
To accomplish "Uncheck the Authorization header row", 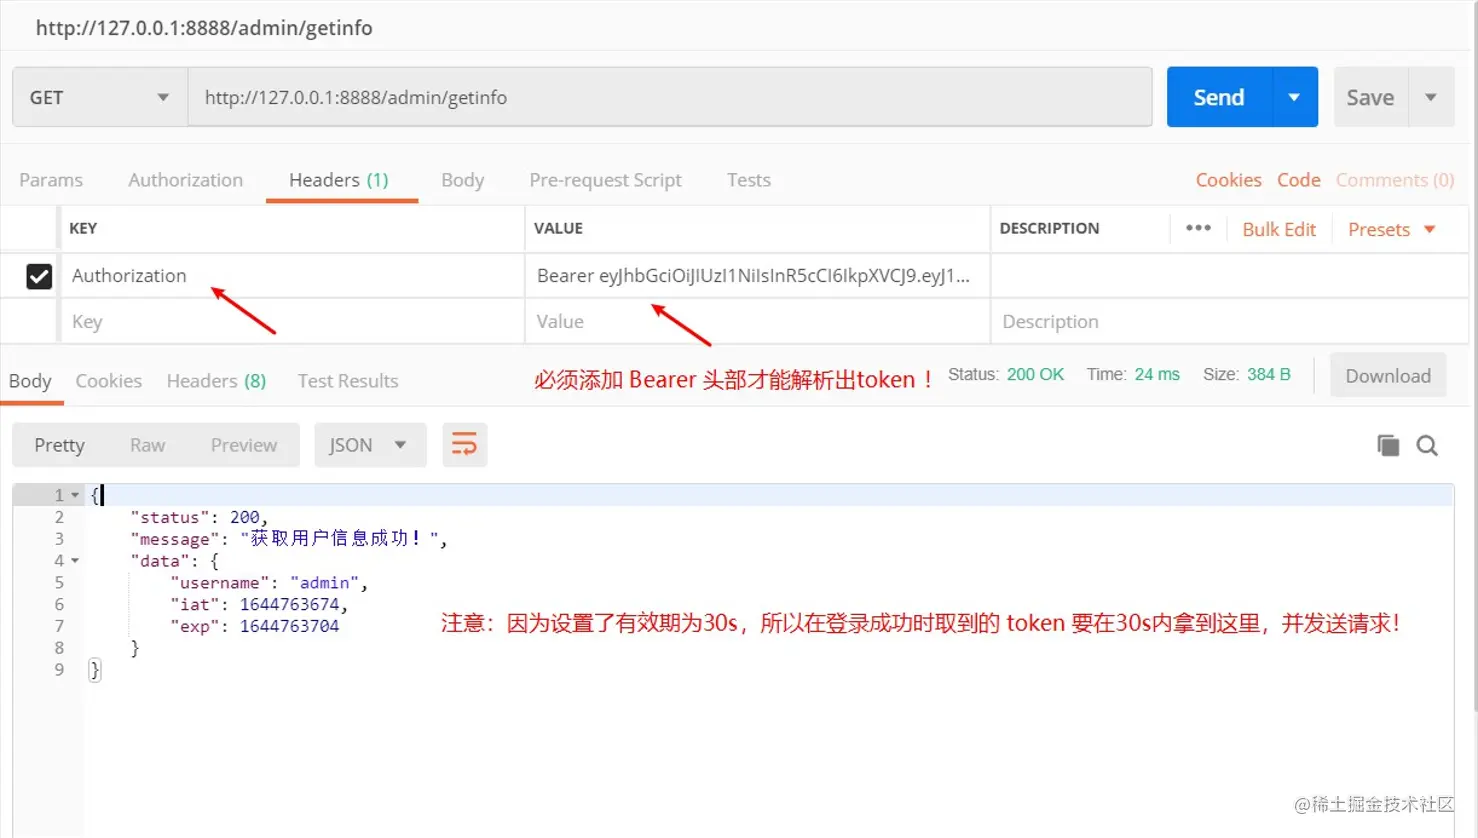I will coord(40,276).
